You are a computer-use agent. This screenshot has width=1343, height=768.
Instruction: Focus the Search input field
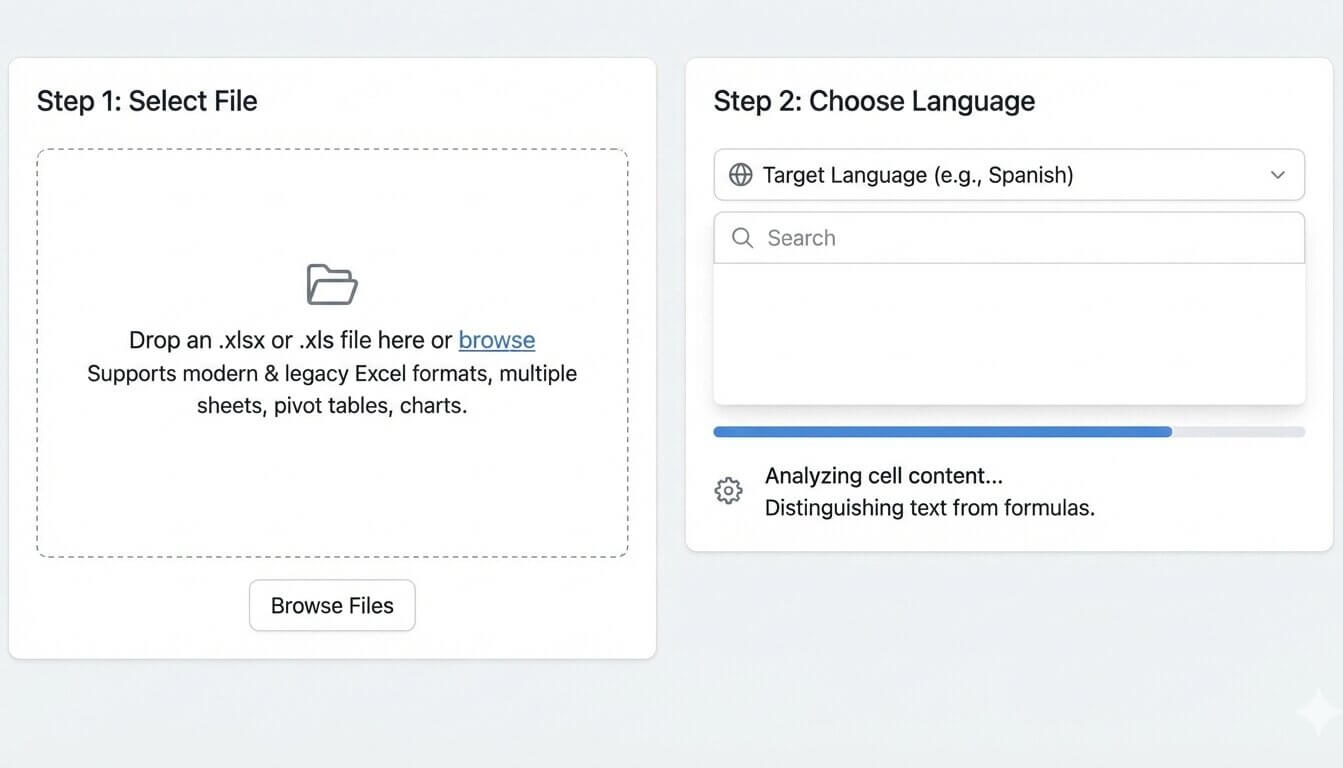(x=1020, y=238)
